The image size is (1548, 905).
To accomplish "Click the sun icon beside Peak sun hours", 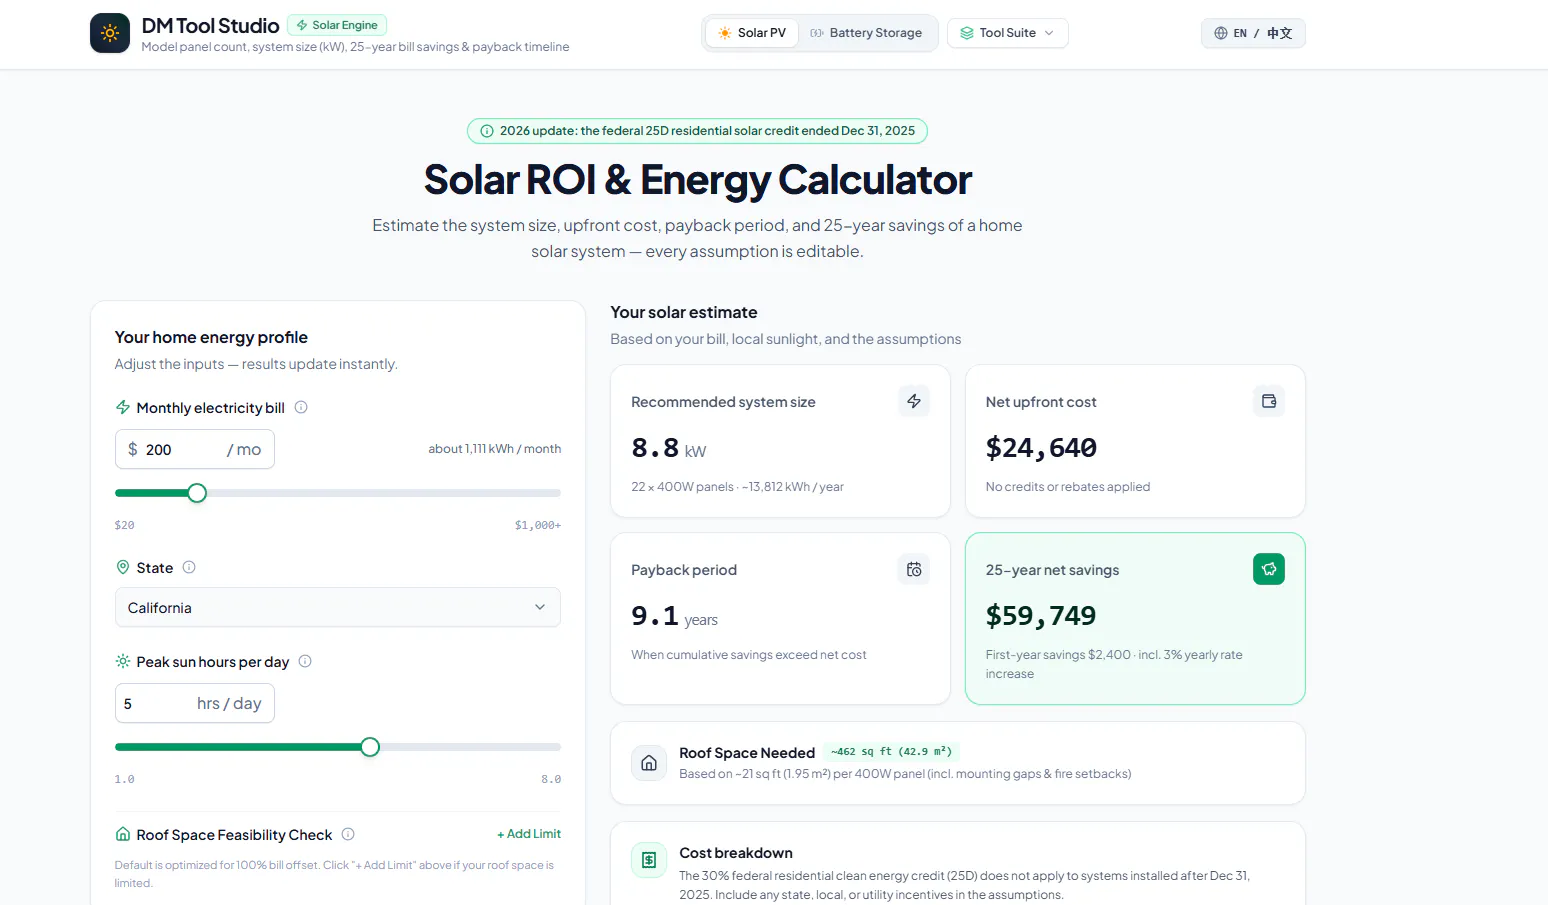I will 123,661.
